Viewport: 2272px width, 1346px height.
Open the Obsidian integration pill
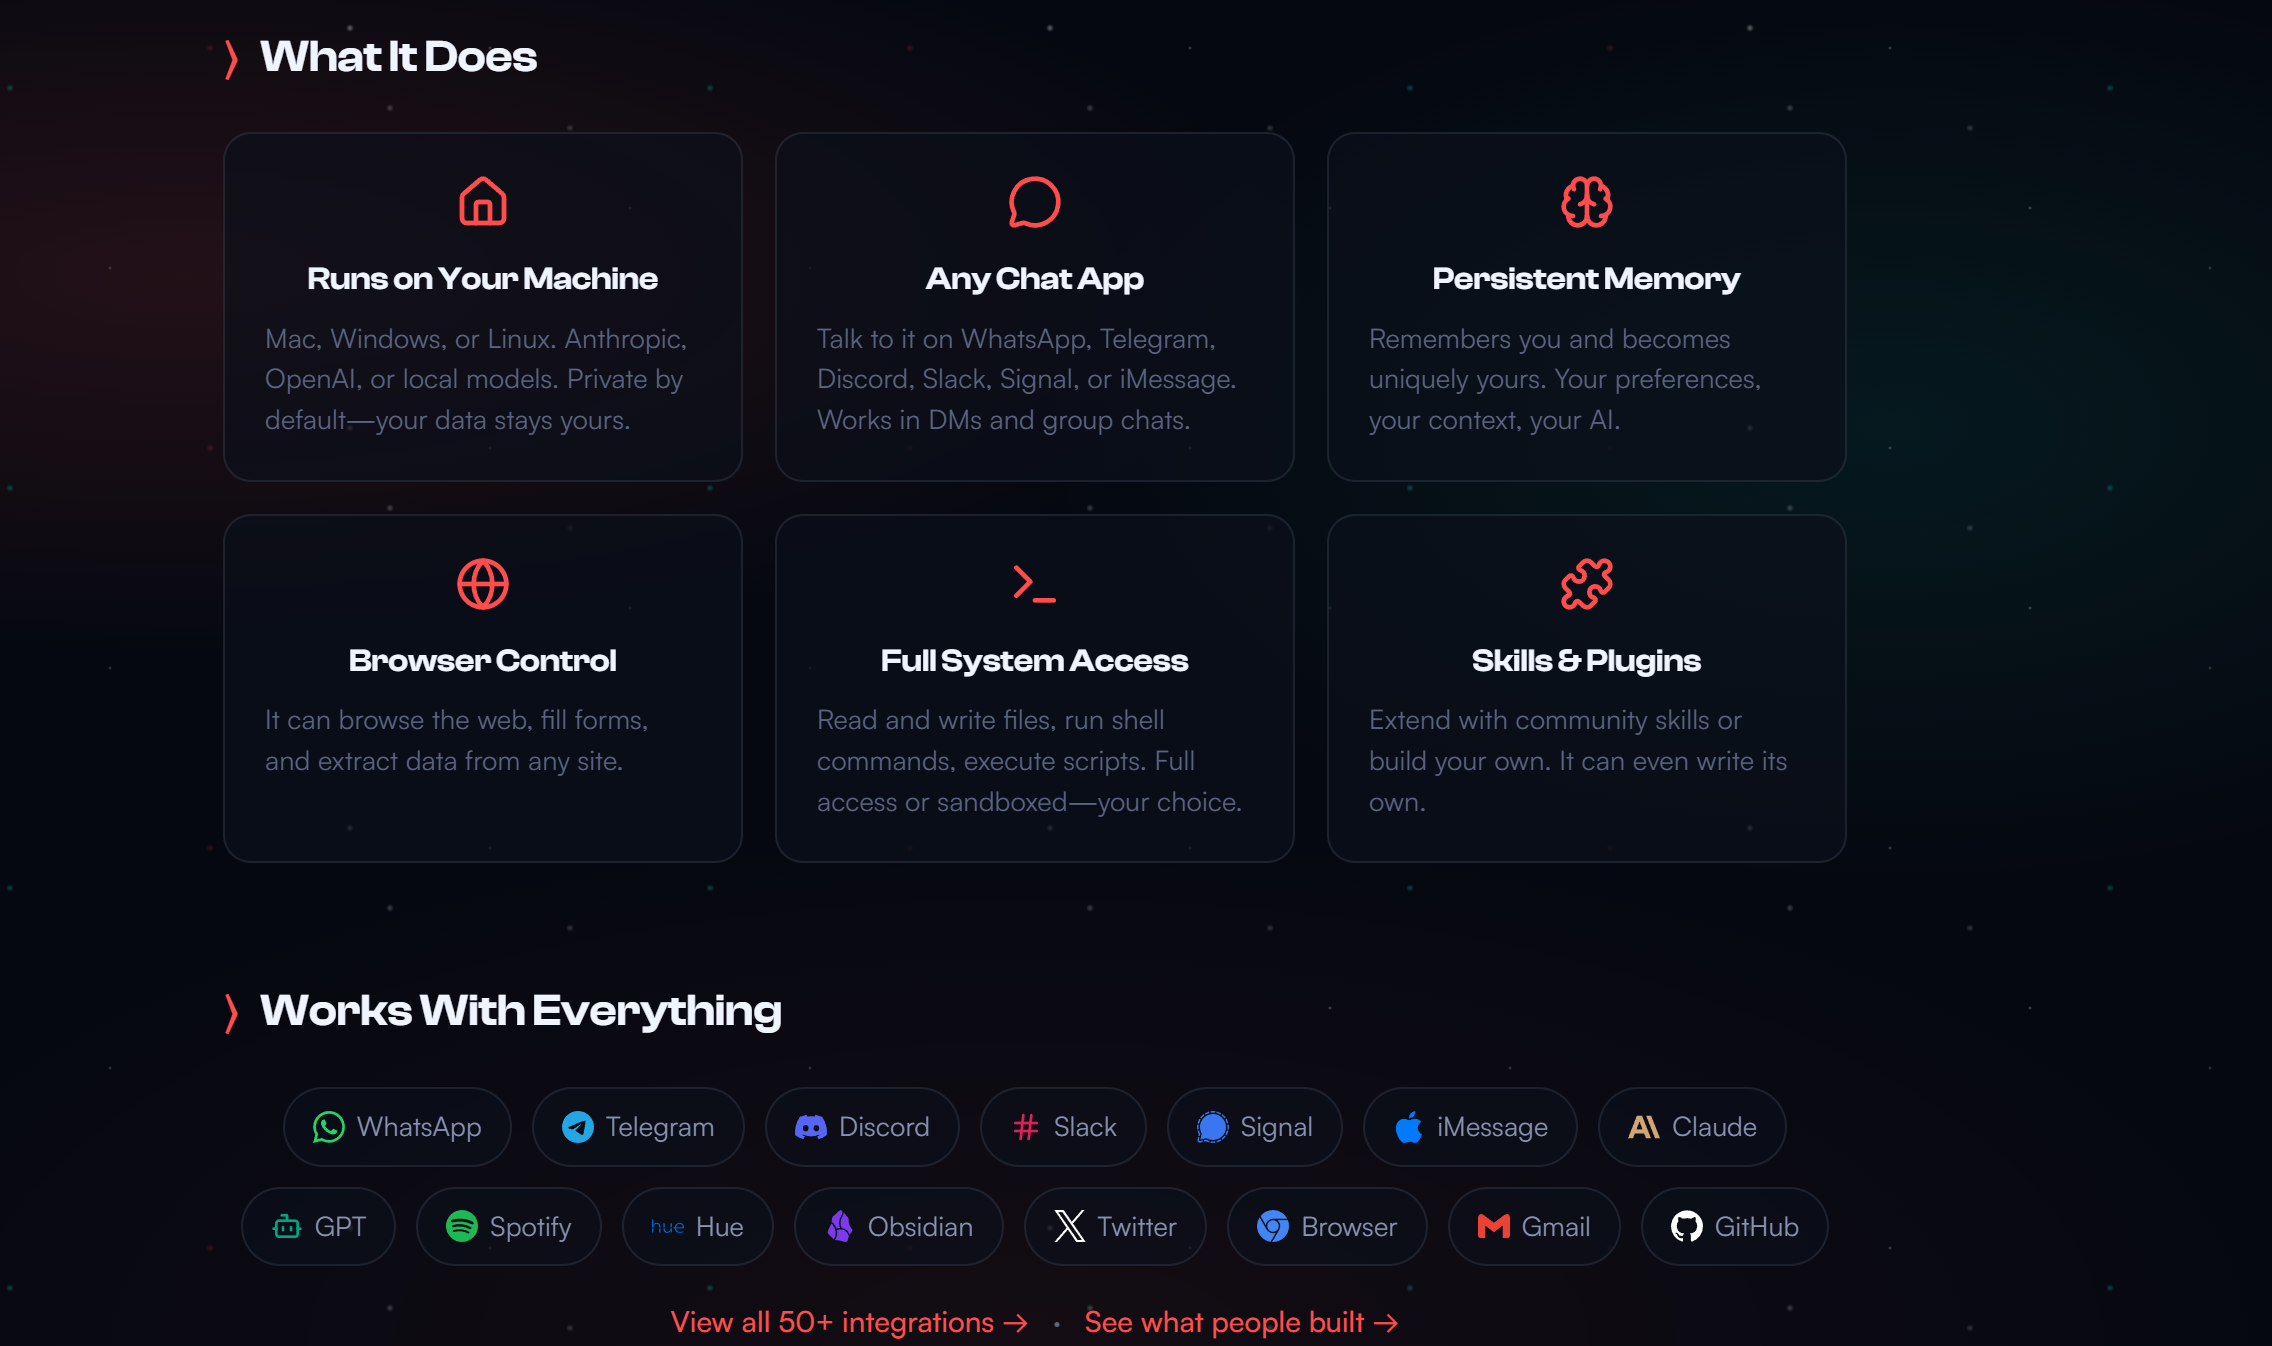click(x=899, y=1227)
